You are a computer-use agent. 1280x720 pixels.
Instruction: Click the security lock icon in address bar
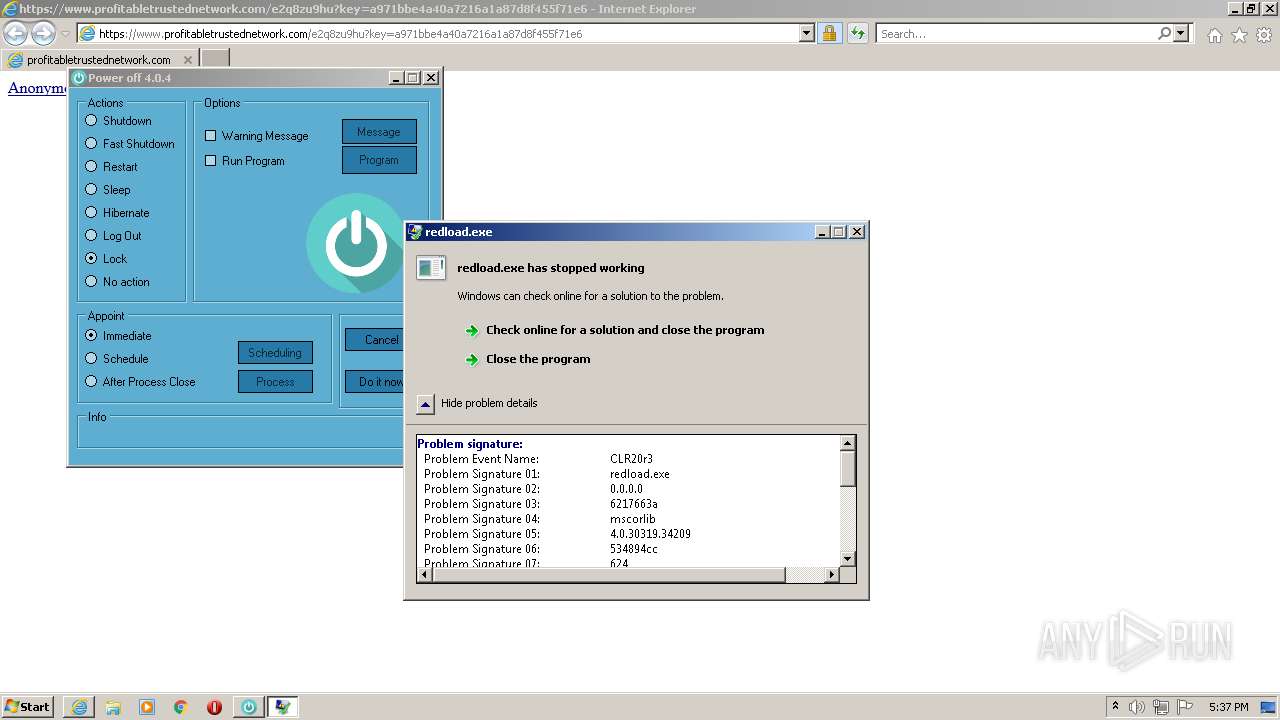(x=830, y=33)
